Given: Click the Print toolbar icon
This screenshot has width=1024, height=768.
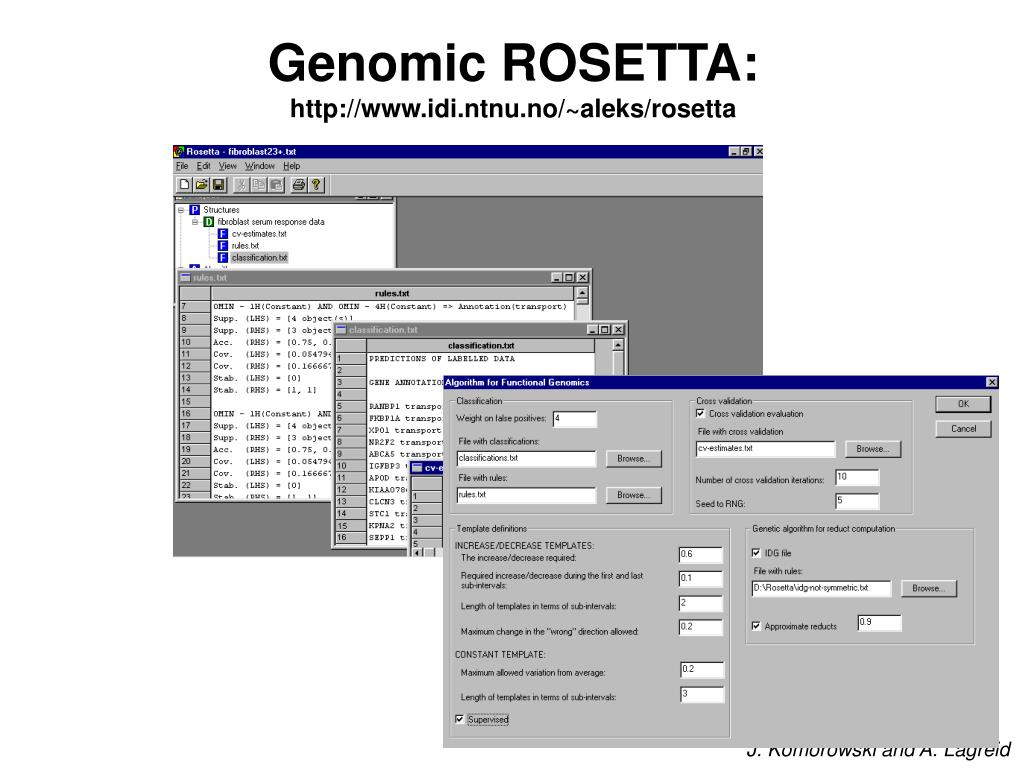Looking at the screenshot, I should (x=298, y=185).
